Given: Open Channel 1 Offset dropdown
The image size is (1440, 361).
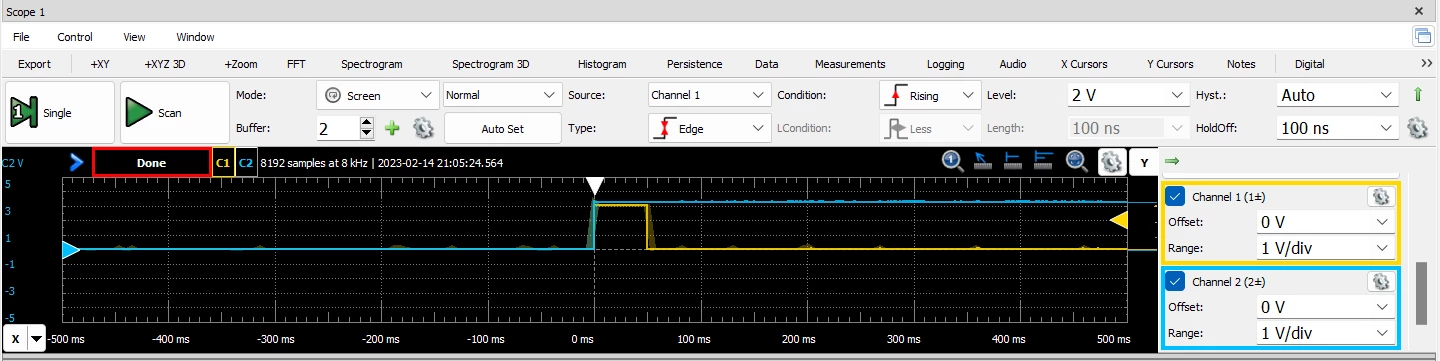Looking at the screenshot, I should click(x=1325, y=222).
